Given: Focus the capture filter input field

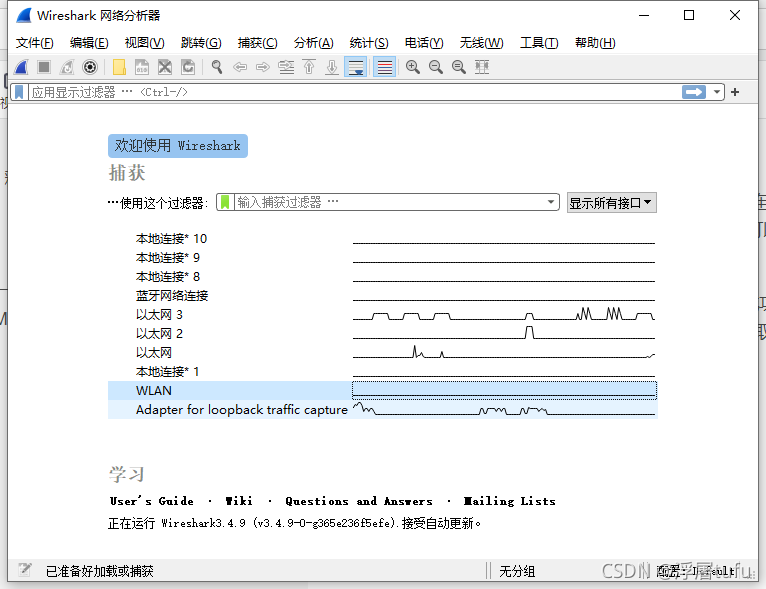Looking at the screenshot, I should (x=389, y=202).
